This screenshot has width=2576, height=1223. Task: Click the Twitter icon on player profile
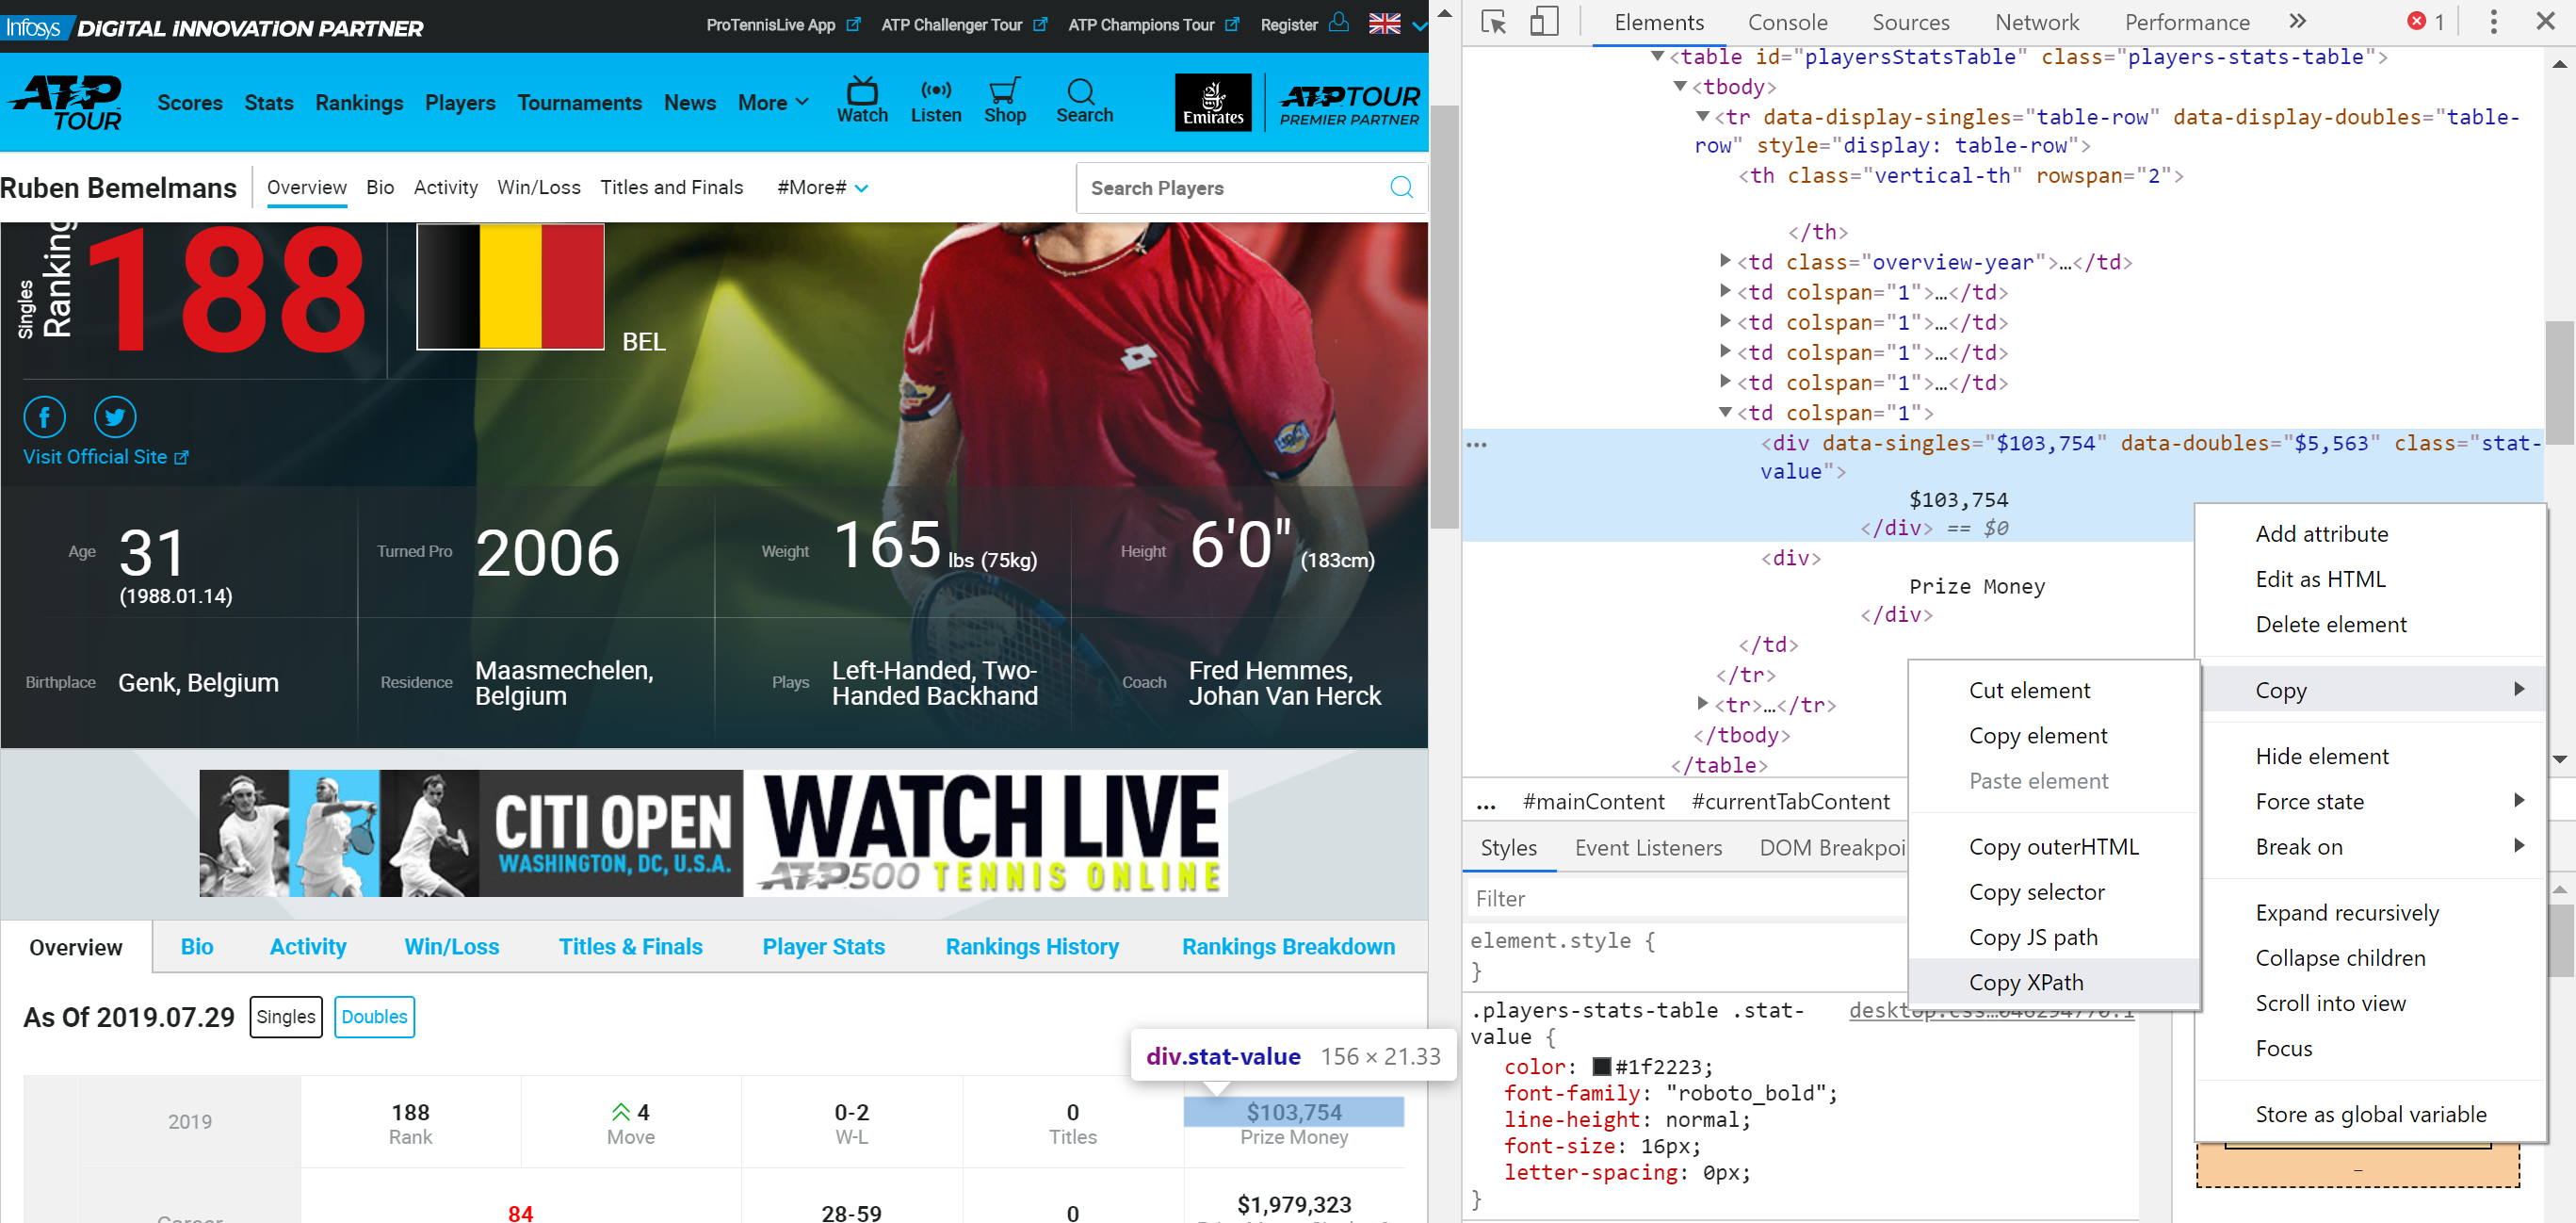click(x=115, y=417)
